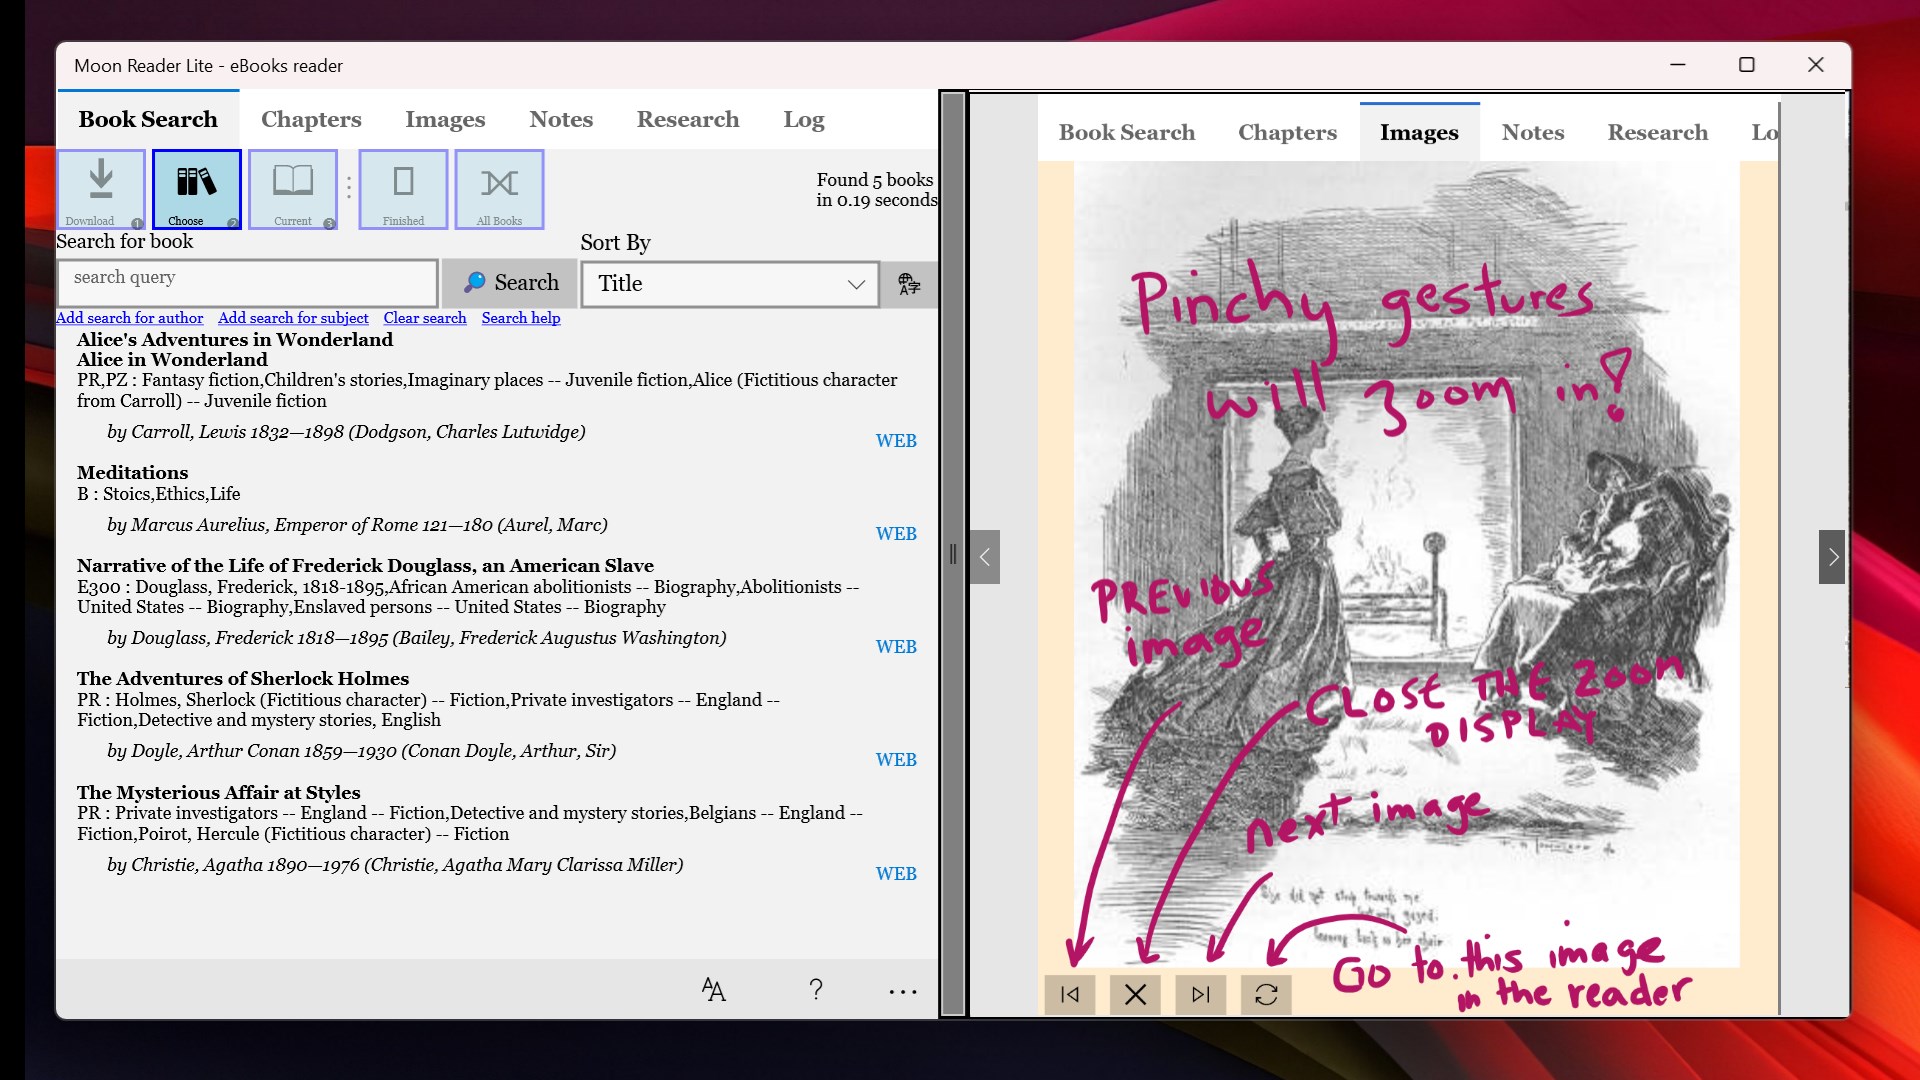The width and height of the screenshot is (1920, 1080).
Task: Select the Choose bookshelf icon
Action: pyautogui.click(x=197, y=189)
